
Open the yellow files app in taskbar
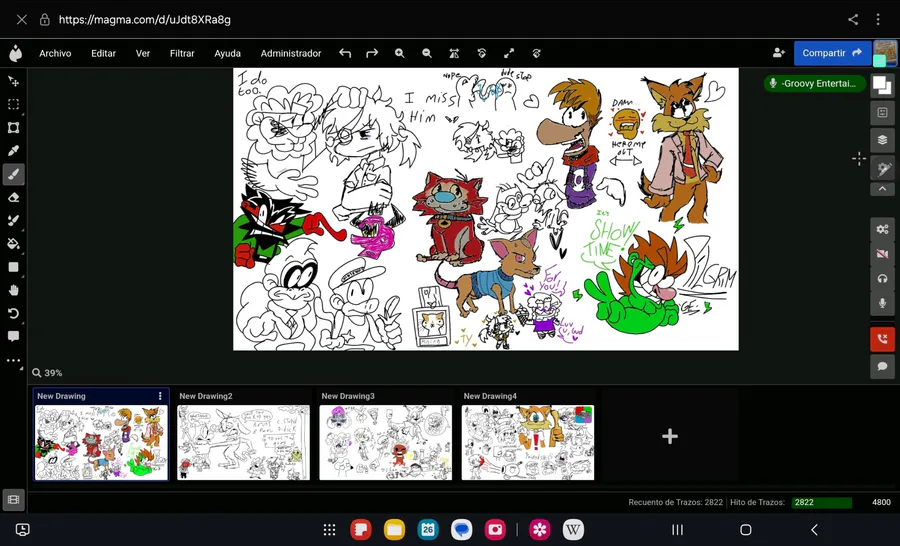pyautogui.click(x=394, y=529)
